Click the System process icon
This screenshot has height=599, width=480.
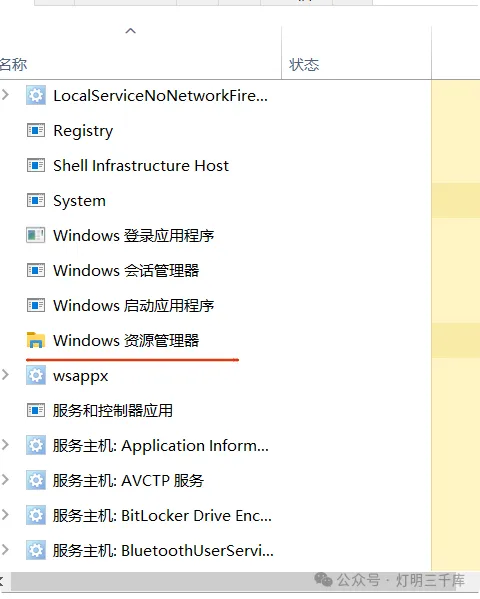[36, 201]
